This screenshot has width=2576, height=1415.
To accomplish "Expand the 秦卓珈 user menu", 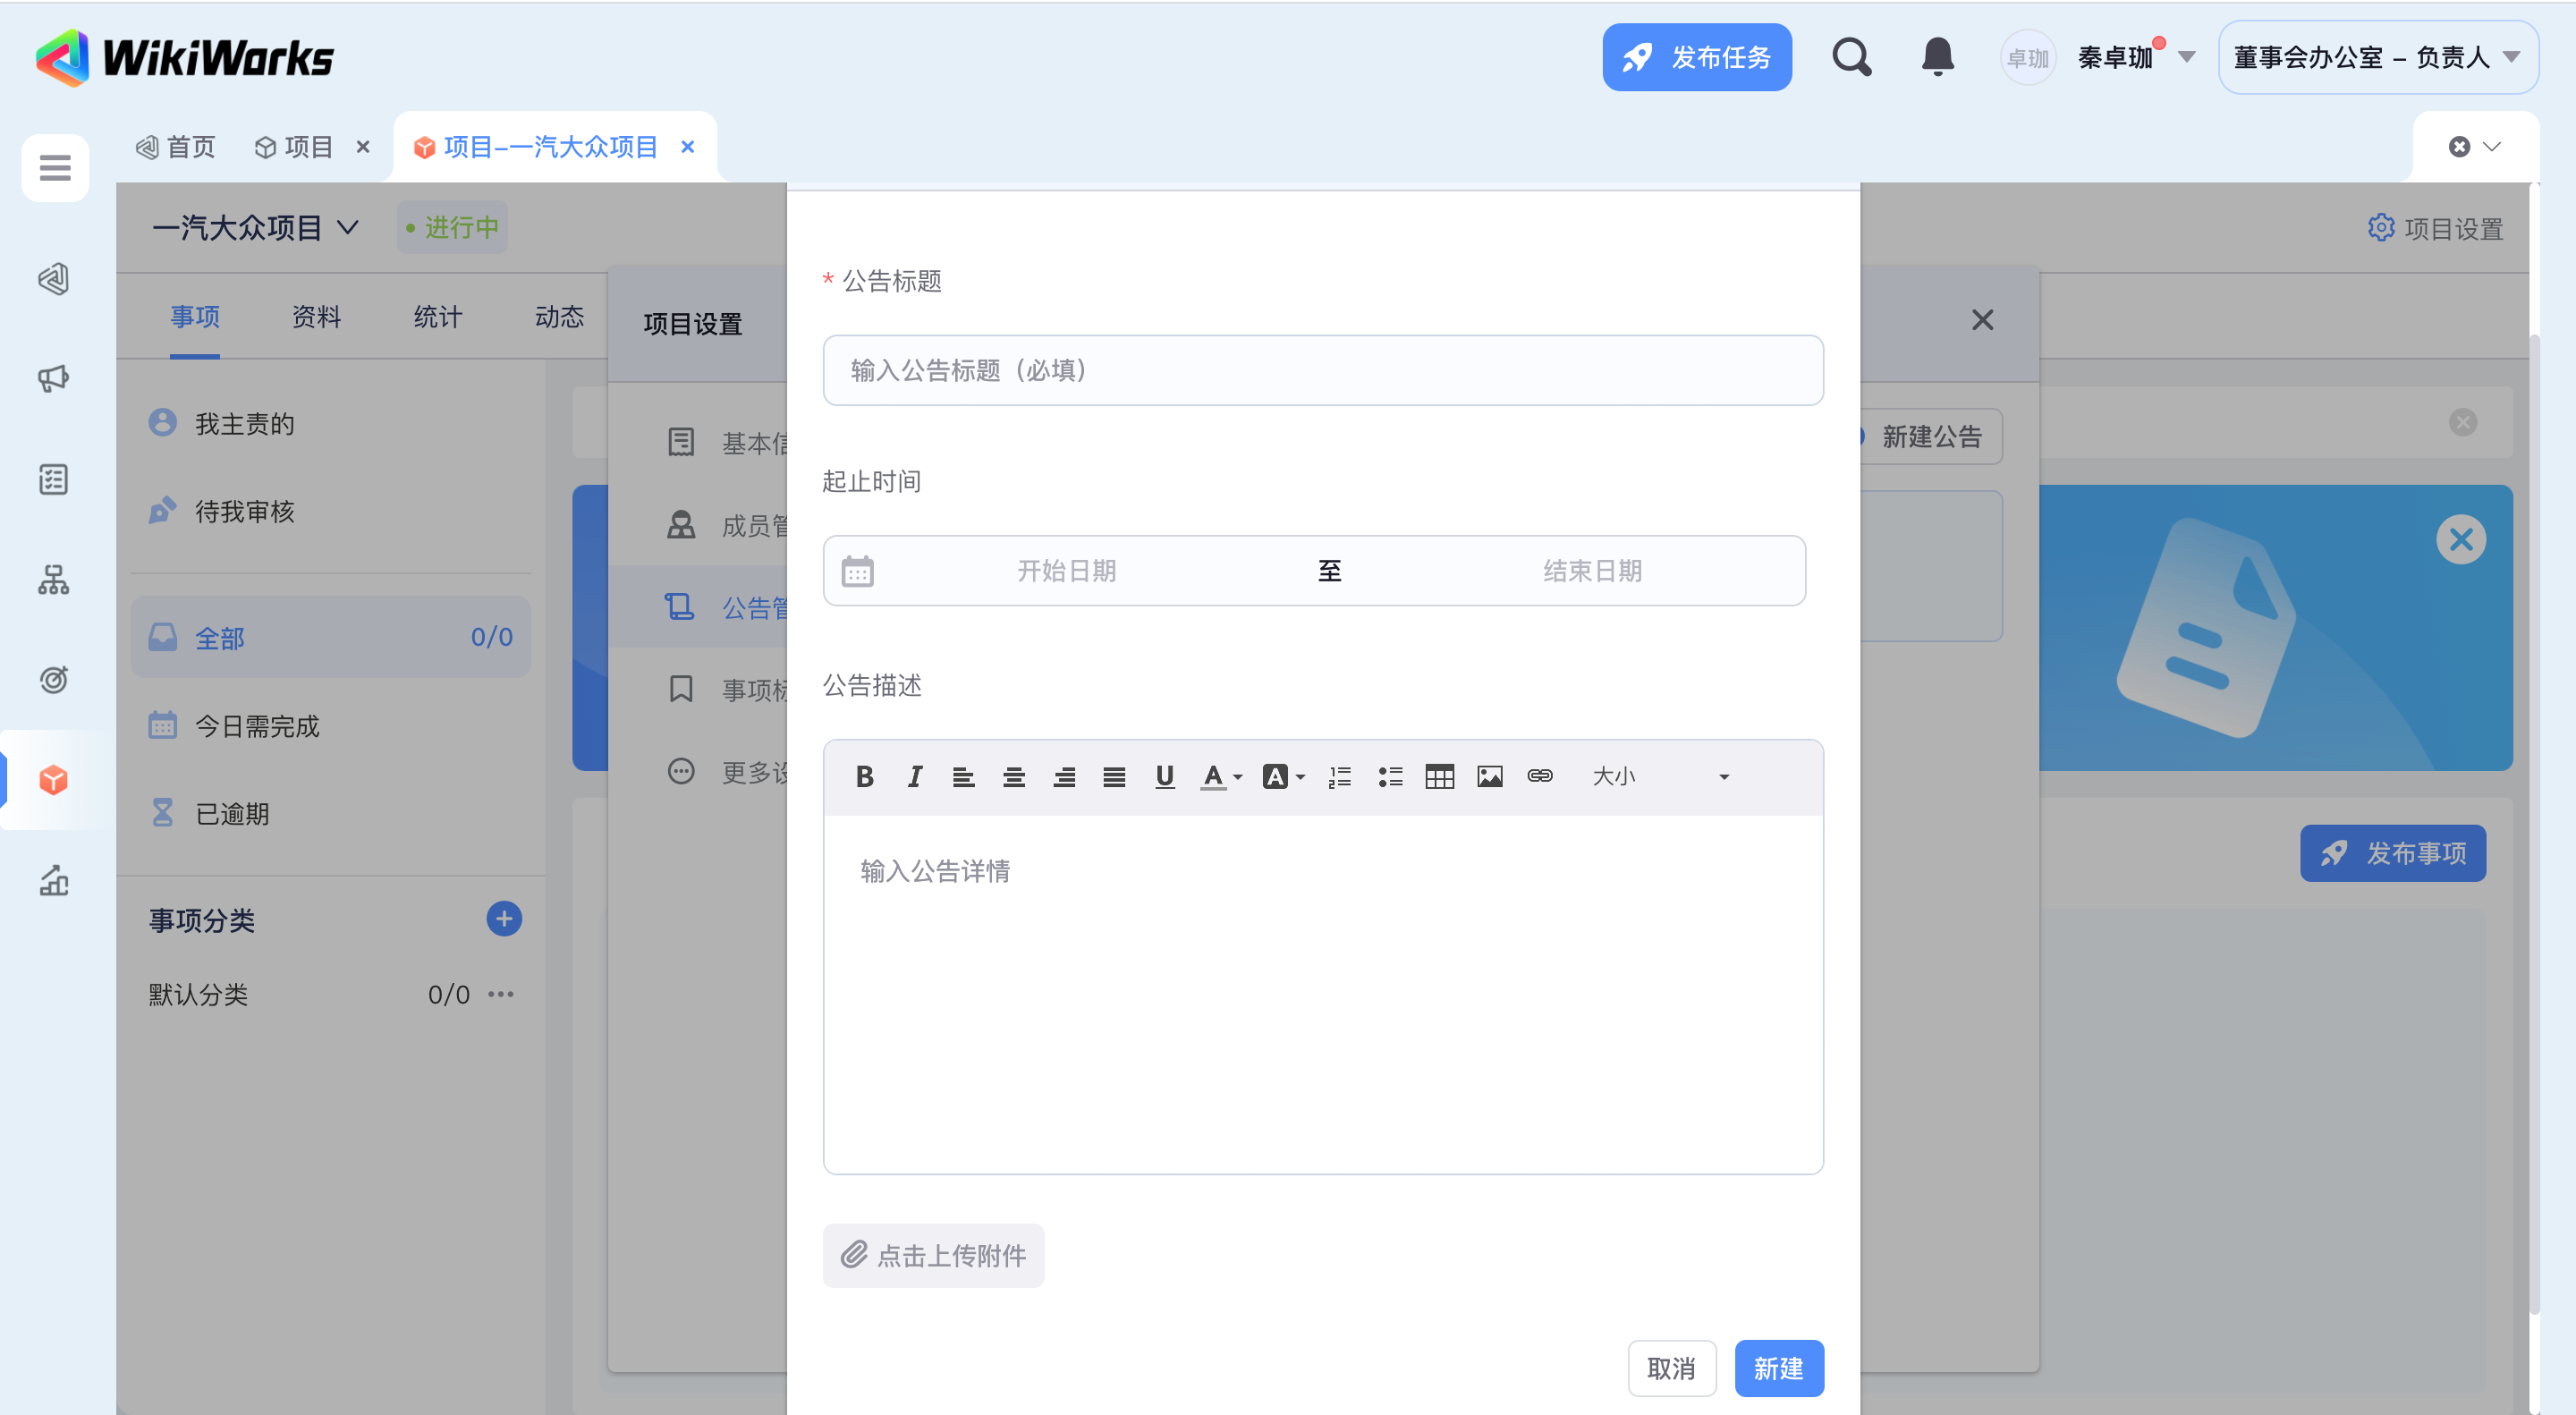I will (2186, 57).
